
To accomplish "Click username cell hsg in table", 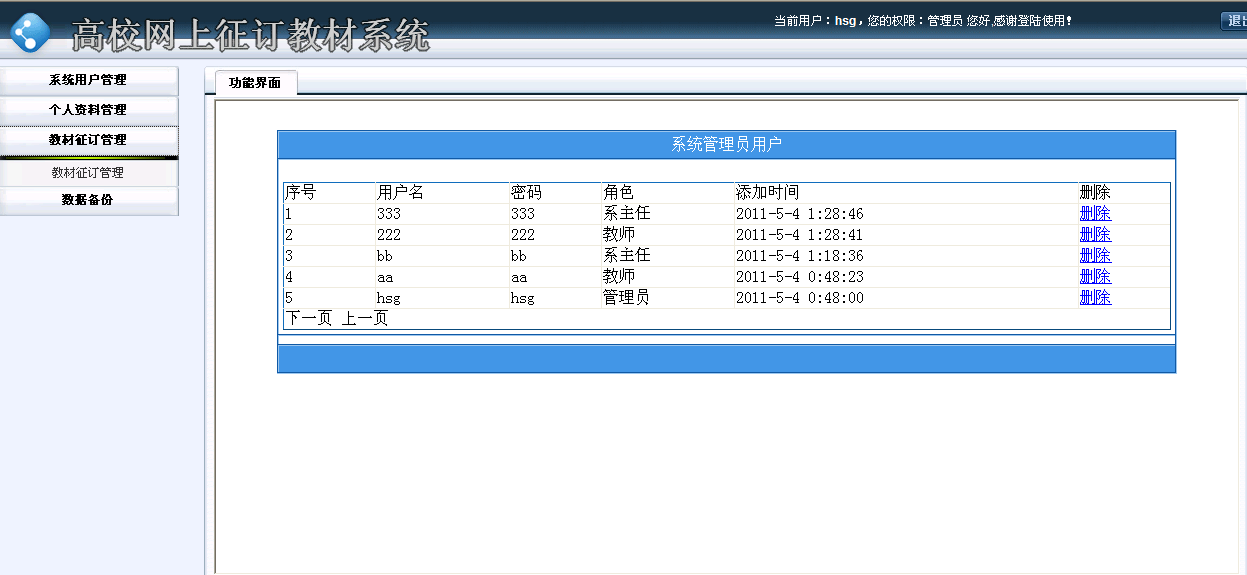I will click(x=389, y=298).
